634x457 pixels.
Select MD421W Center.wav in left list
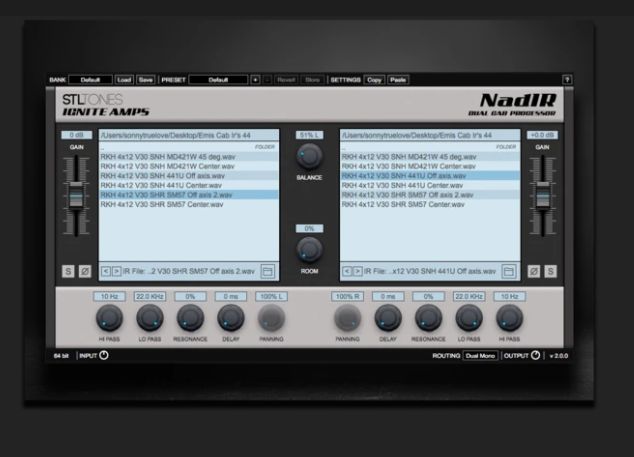point(189,166)
